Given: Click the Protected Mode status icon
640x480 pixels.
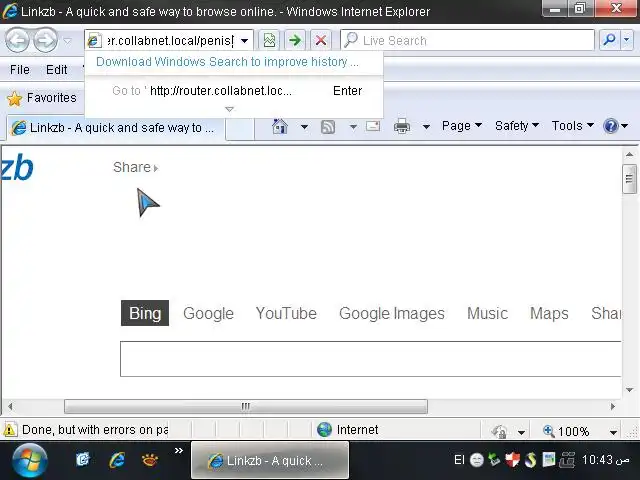Looking at the screenshot, I should (x=500, y=431).
